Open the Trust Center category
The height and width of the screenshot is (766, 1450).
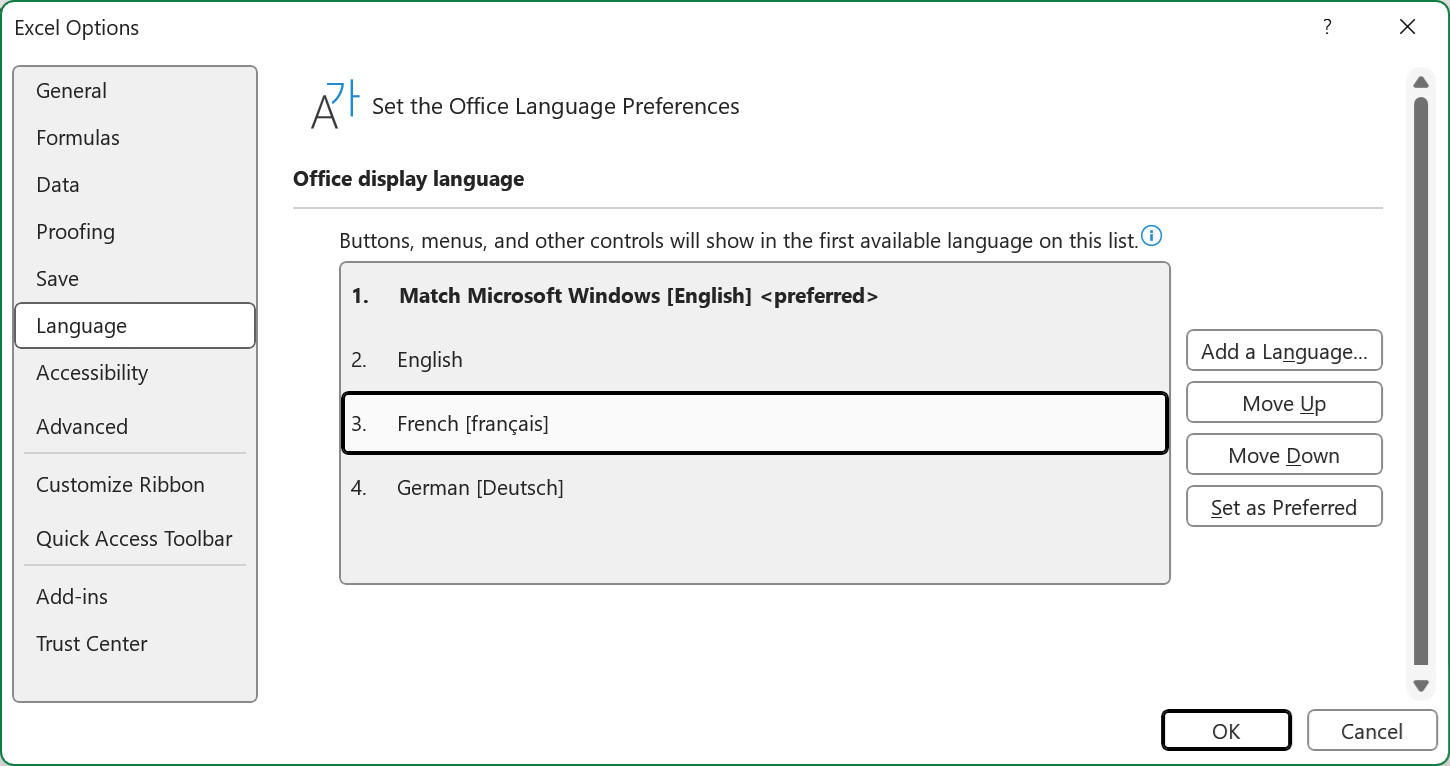pos(135,644)
